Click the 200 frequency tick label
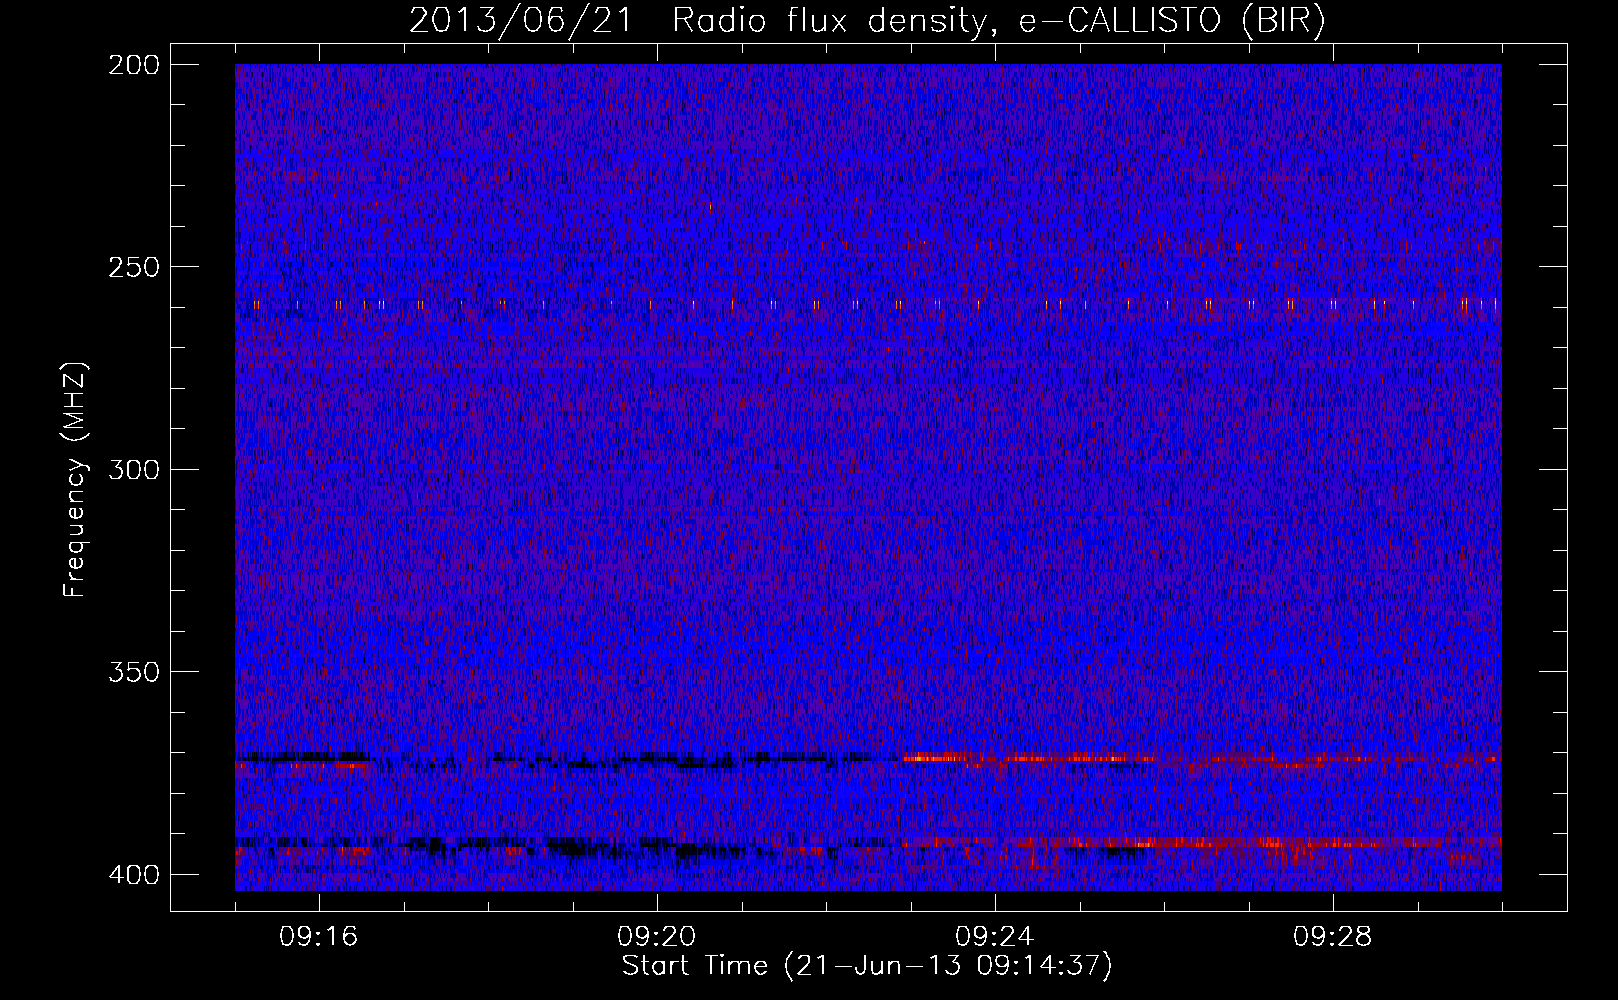This screenshot has height=1000, width=1618. coord(133,65)
